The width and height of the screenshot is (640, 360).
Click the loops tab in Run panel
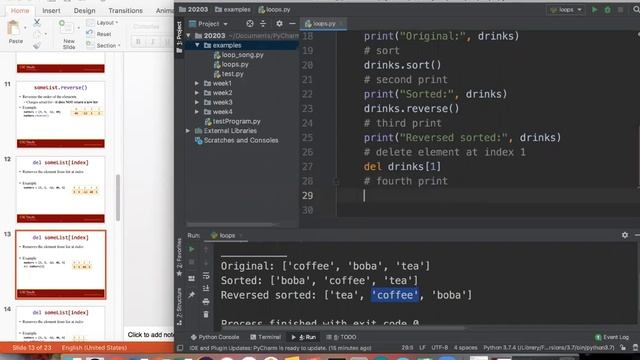click(227, 236)
